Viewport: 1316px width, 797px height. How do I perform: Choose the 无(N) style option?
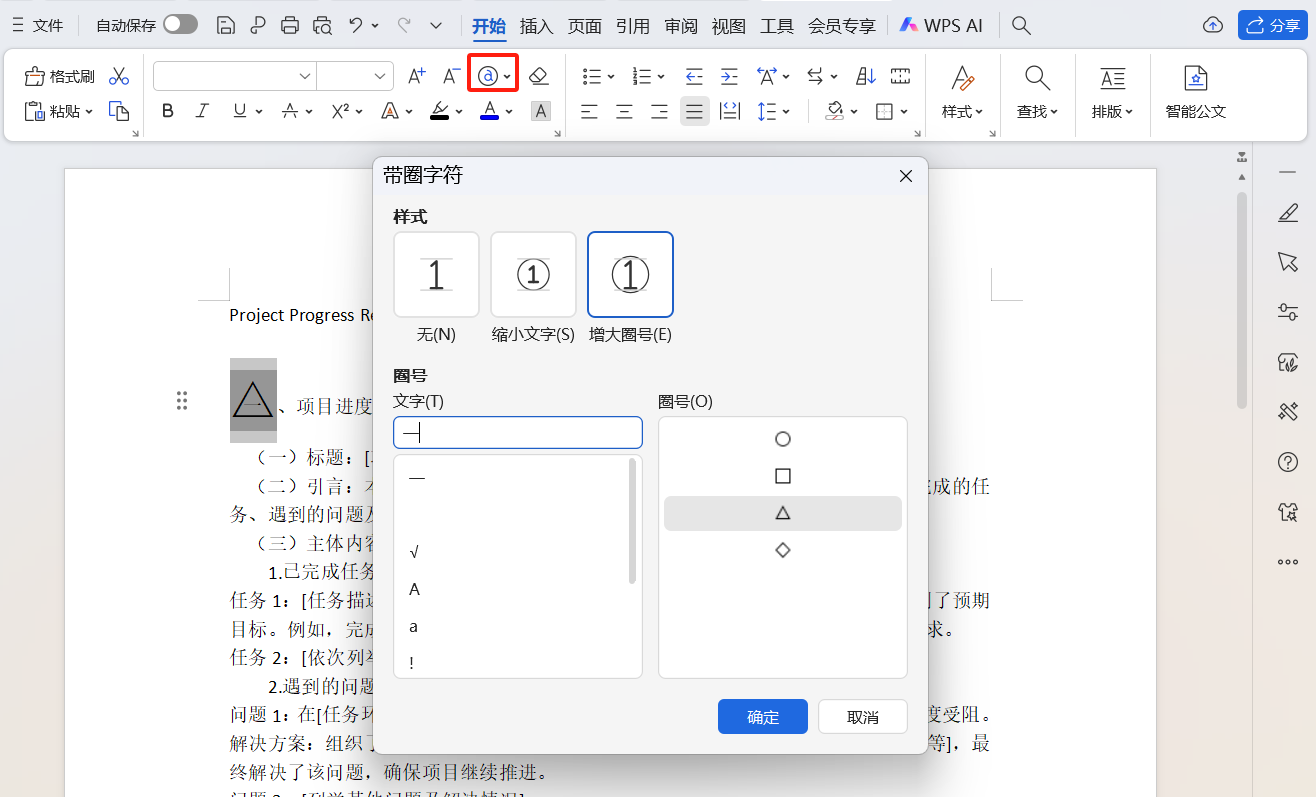pyautogui.click(x=436, y=274)
